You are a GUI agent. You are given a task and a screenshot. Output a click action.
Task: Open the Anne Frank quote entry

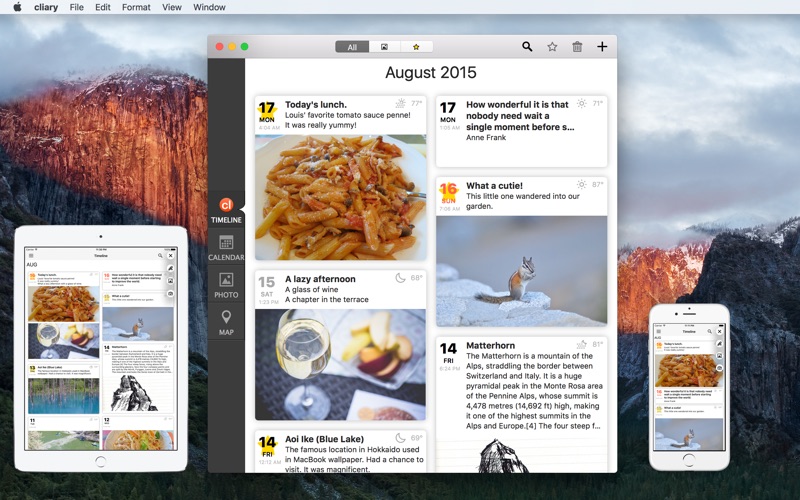pos(521,131)
